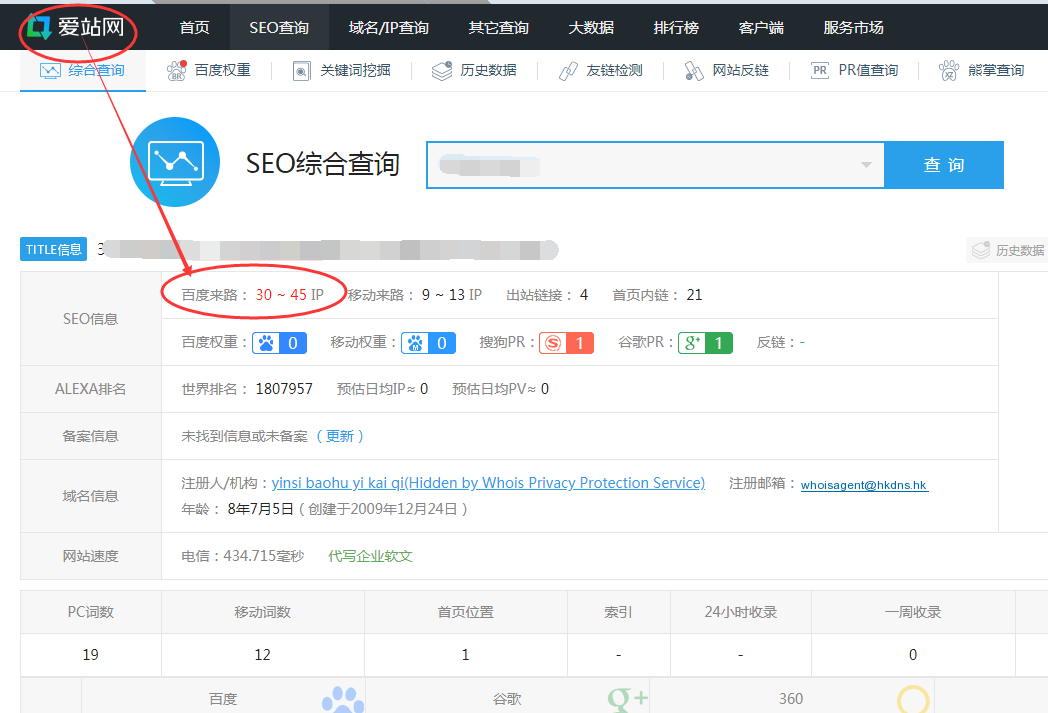Screen dimensions: 1048x713
Task: Open the SEO查询 top navigation menu
Action: click(279, 27)
